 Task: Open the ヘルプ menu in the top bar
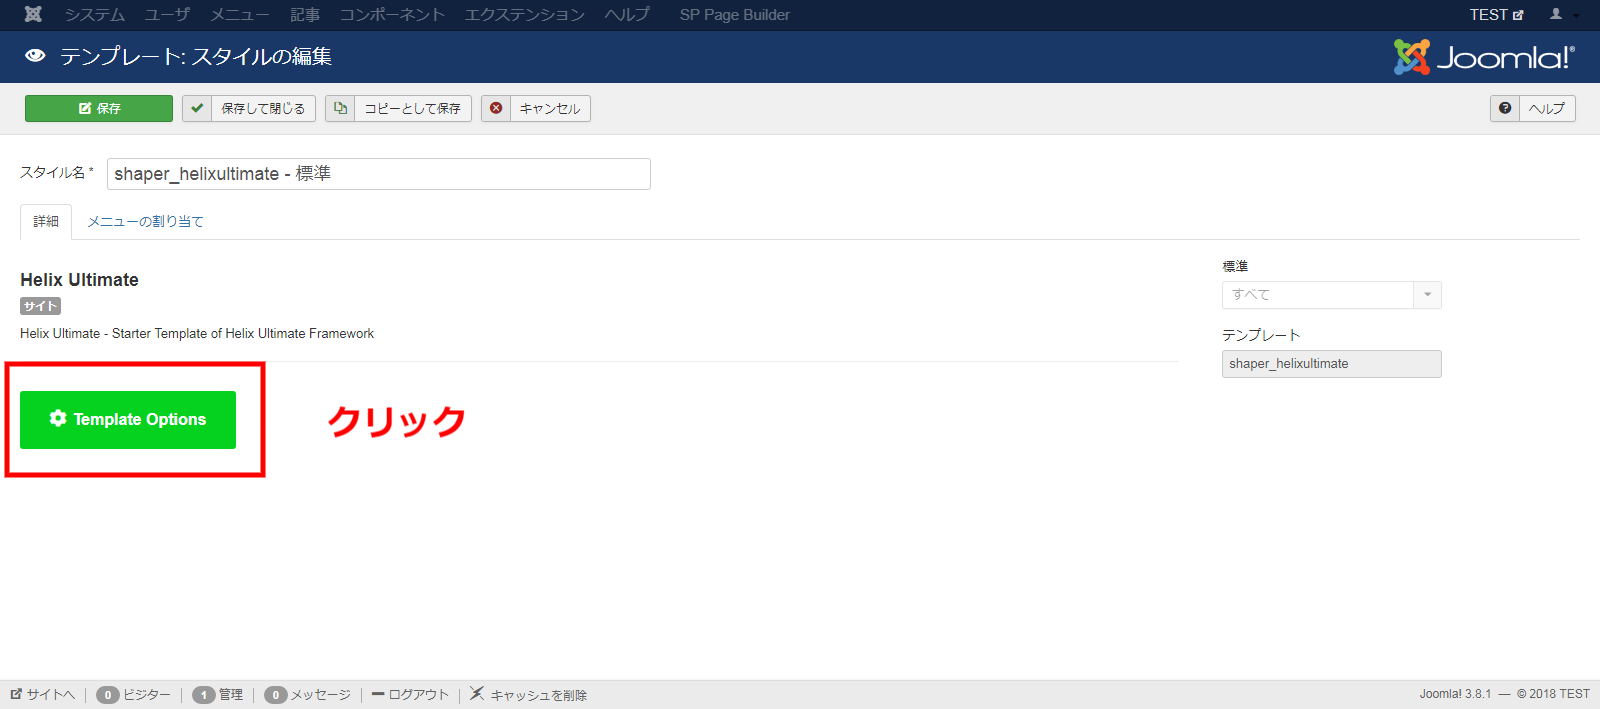pos(627,15)
